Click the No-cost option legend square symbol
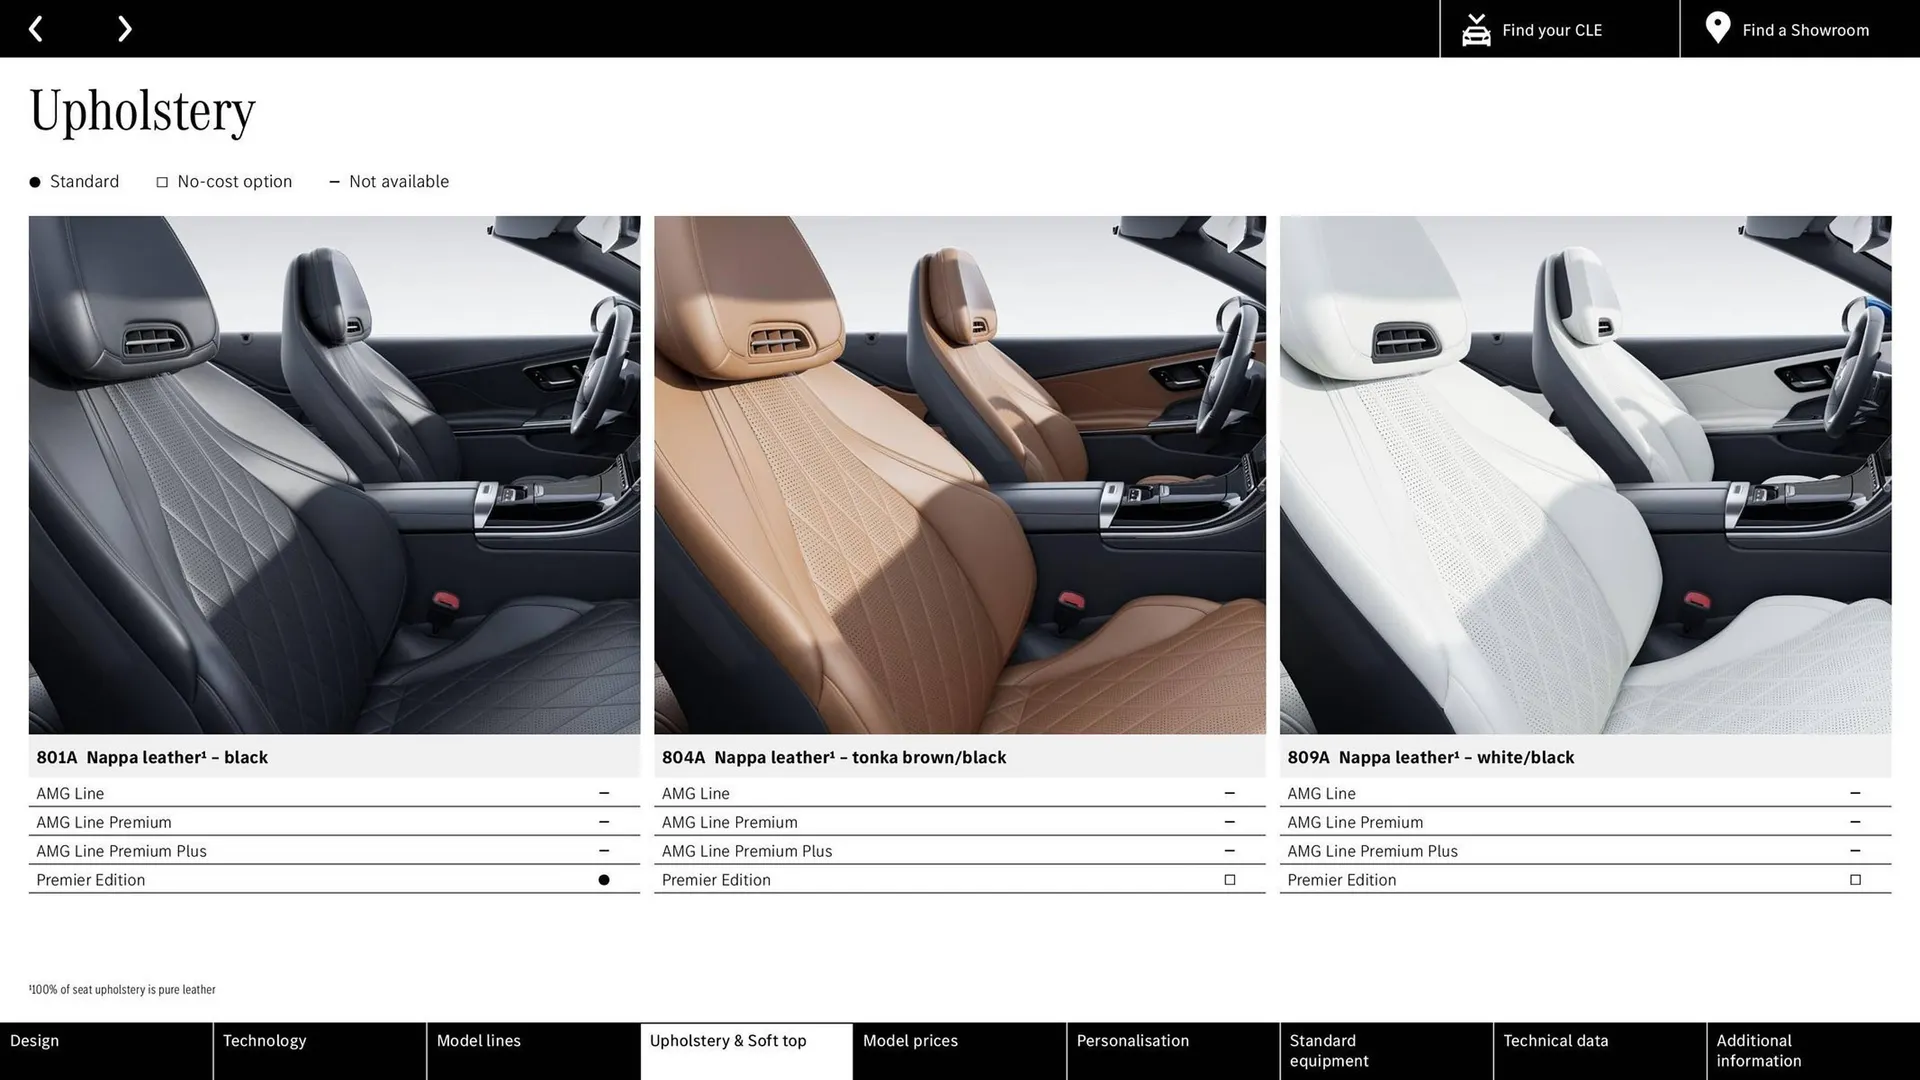 161,181
